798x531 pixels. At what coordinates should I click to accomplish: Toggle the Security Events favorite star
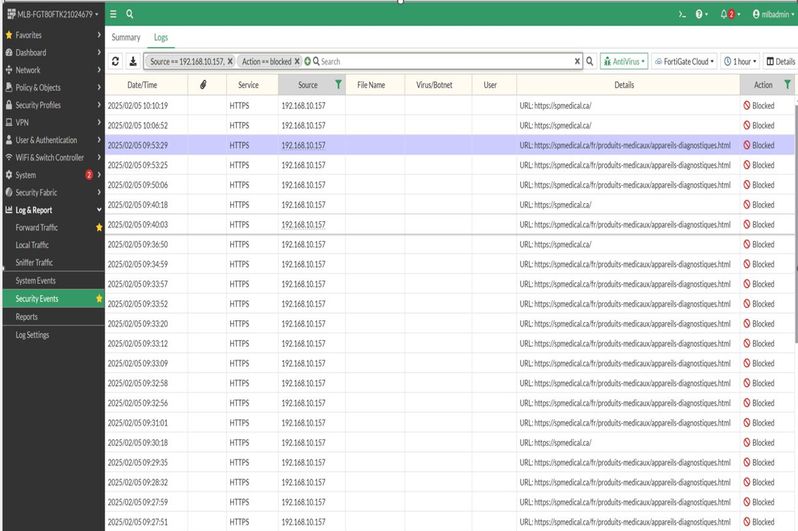tap(98, 299)
